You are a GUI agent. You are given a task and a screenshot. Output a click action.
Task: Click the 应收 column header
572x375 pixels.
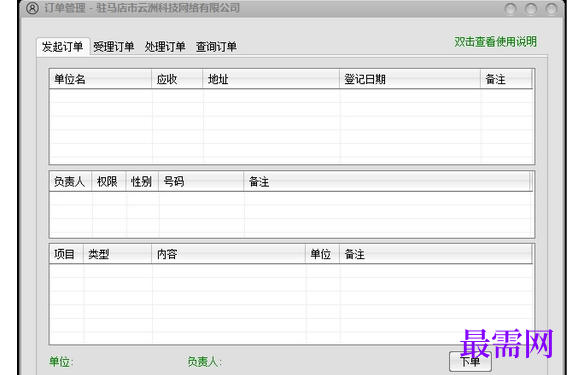coord(177,79)
